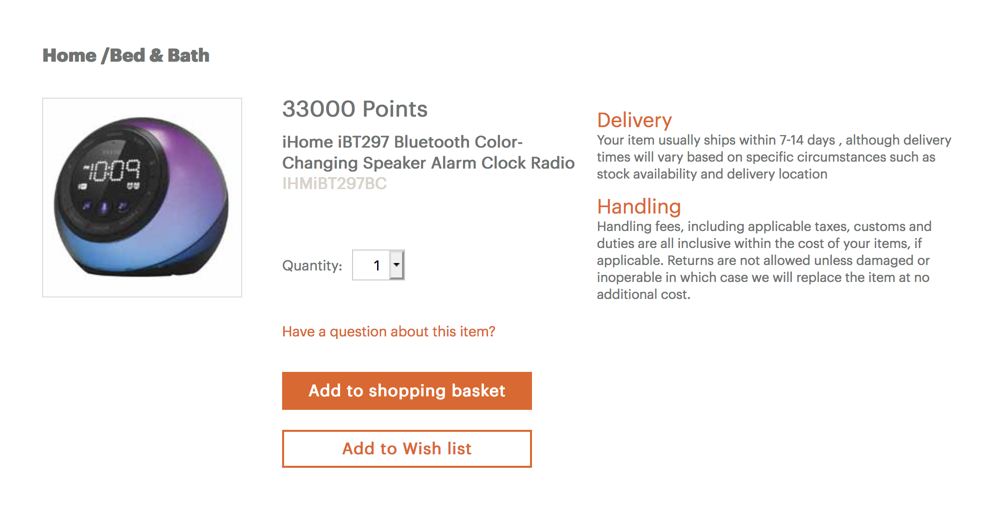Click the Delivery section heading
The height and width of the screenshot is (523, 993).
(634, 120)
